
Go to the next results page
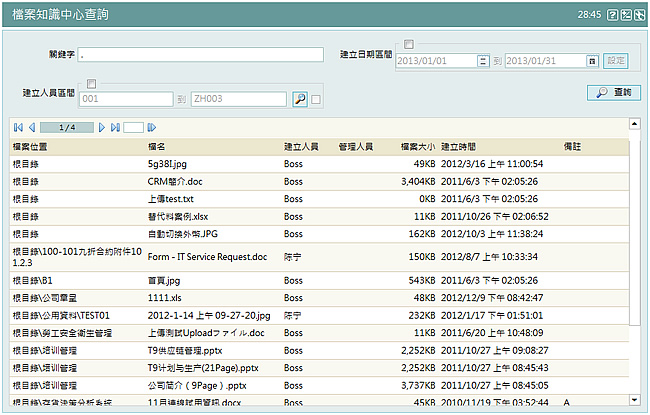click(x=102, y=128)
